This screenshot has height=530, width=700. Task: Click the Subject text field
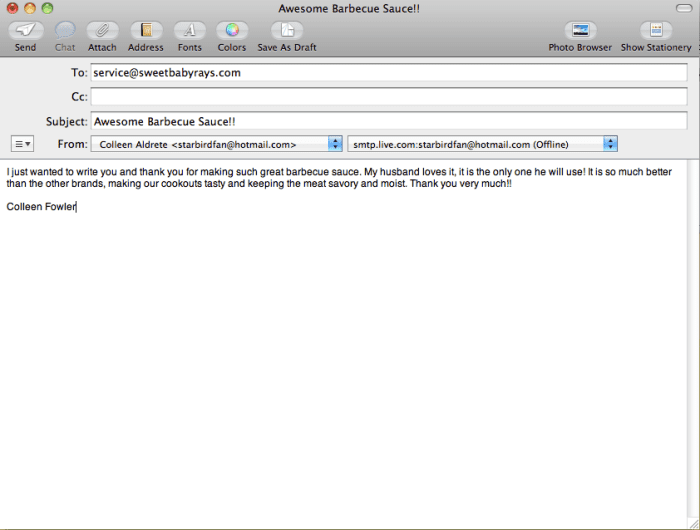pyautogui.click(x=388, y=121)
